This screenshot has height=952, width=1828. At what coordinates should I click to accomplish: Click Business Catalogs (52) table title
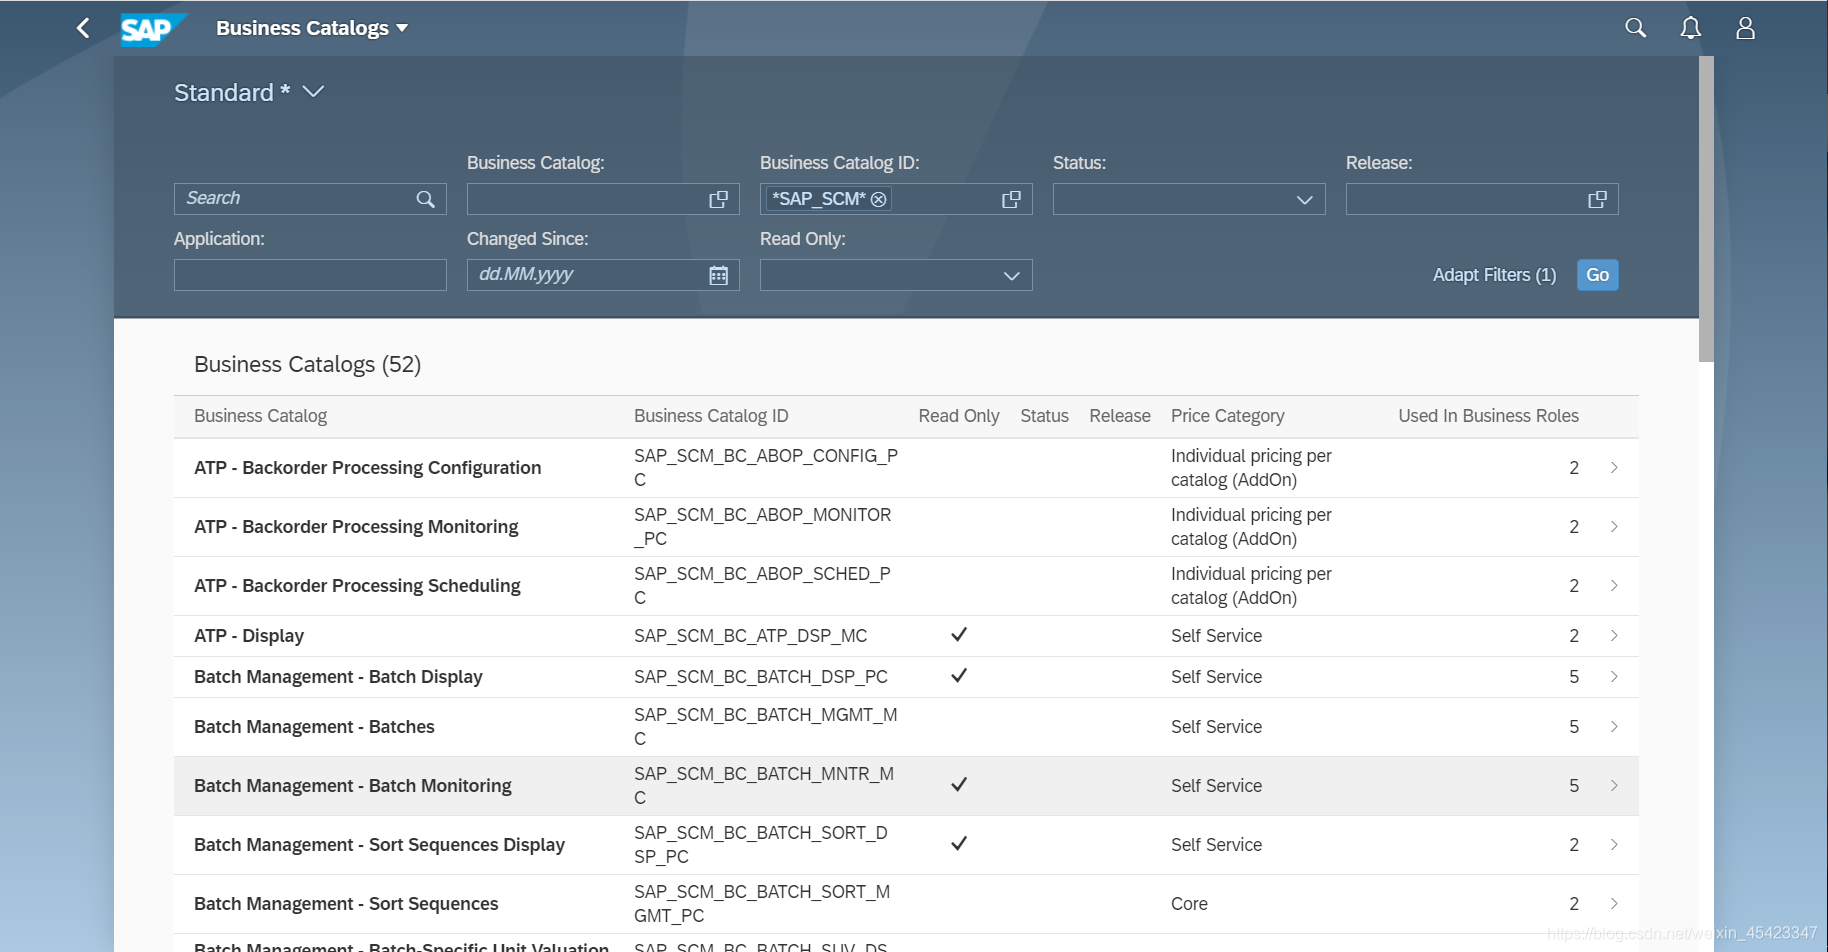coord(307,365)
